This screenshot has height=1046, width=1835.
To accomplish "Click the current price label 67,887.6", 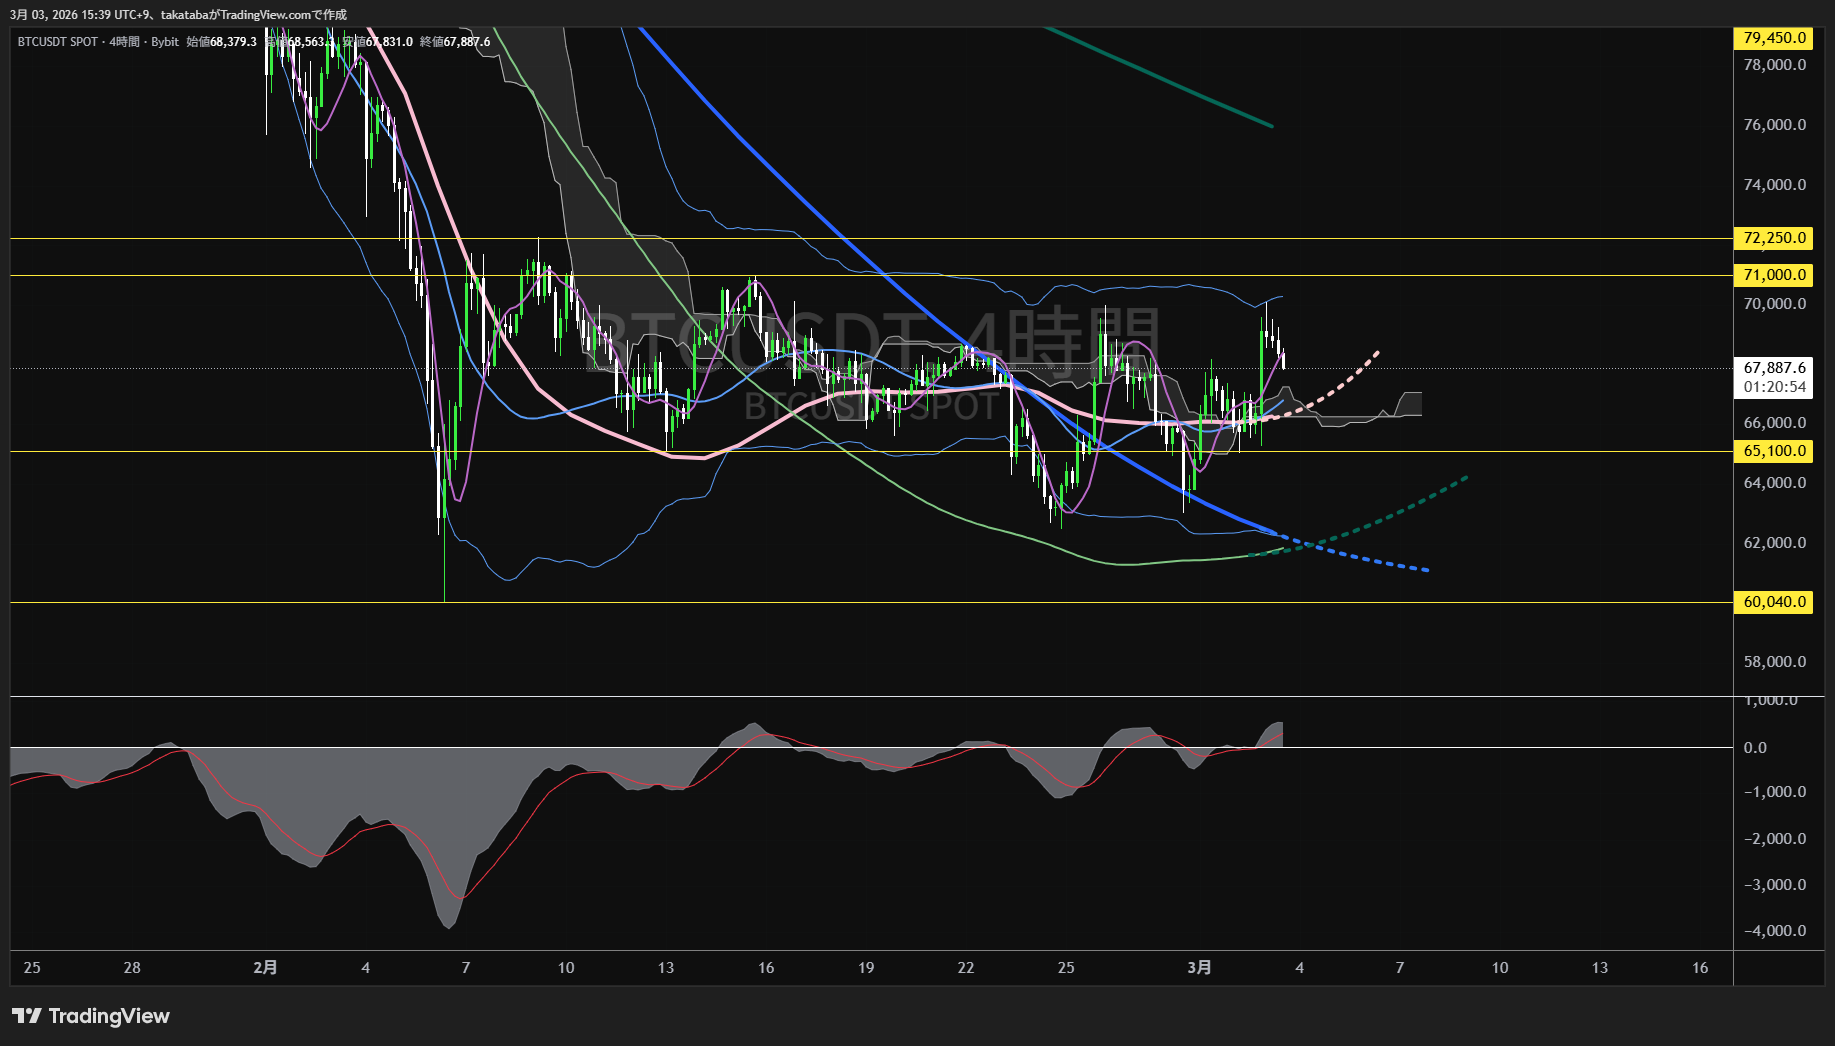I will click(x=1774, y=368).
